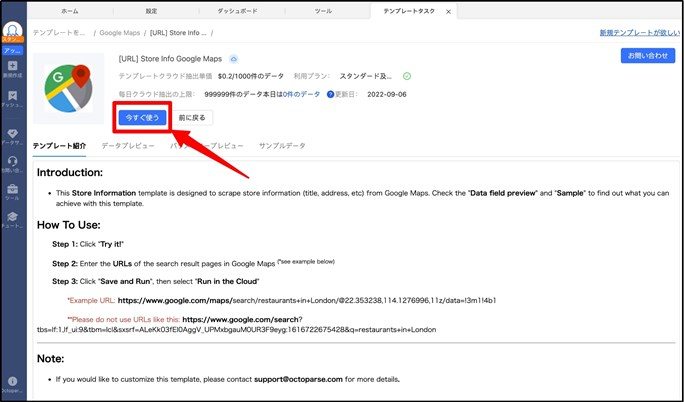
Task: Switch to the ホーム tab
Action: (x=70, y=11)
